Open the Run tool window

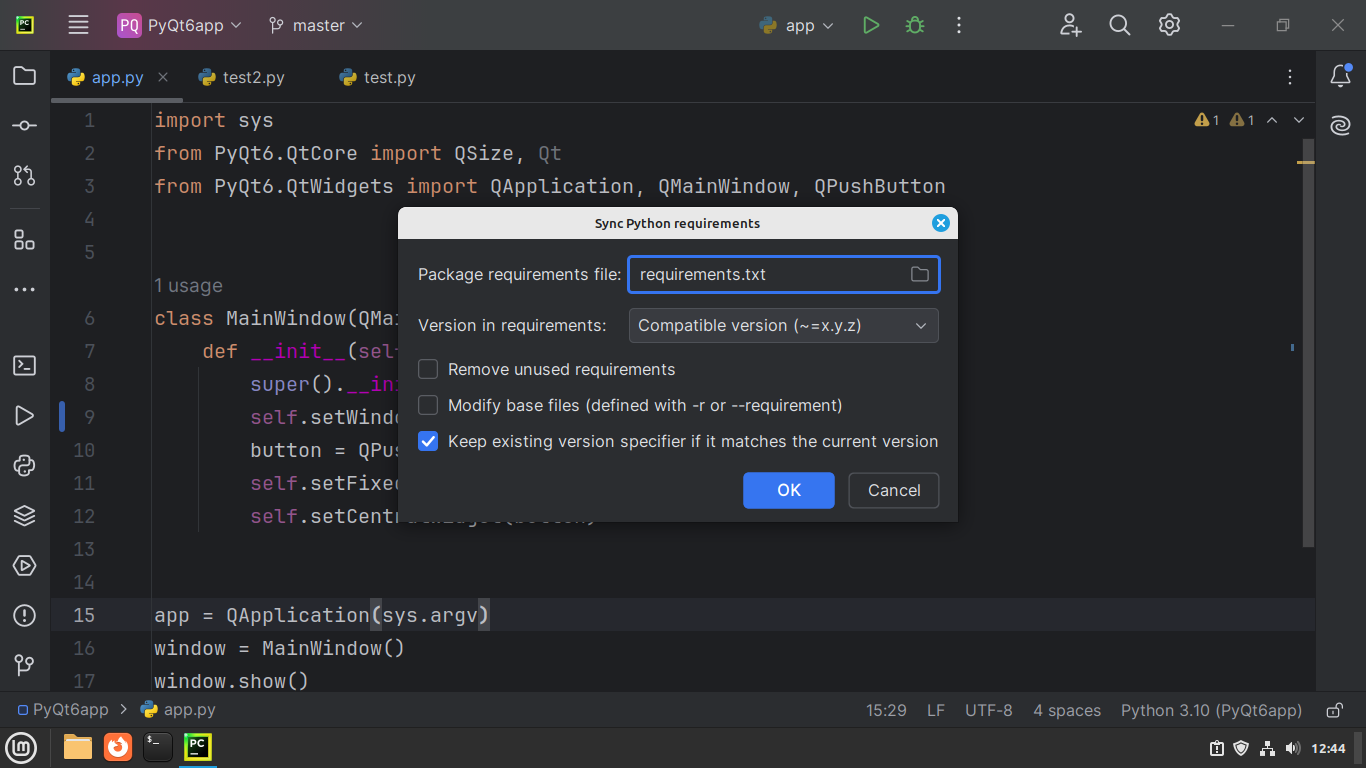25,416
